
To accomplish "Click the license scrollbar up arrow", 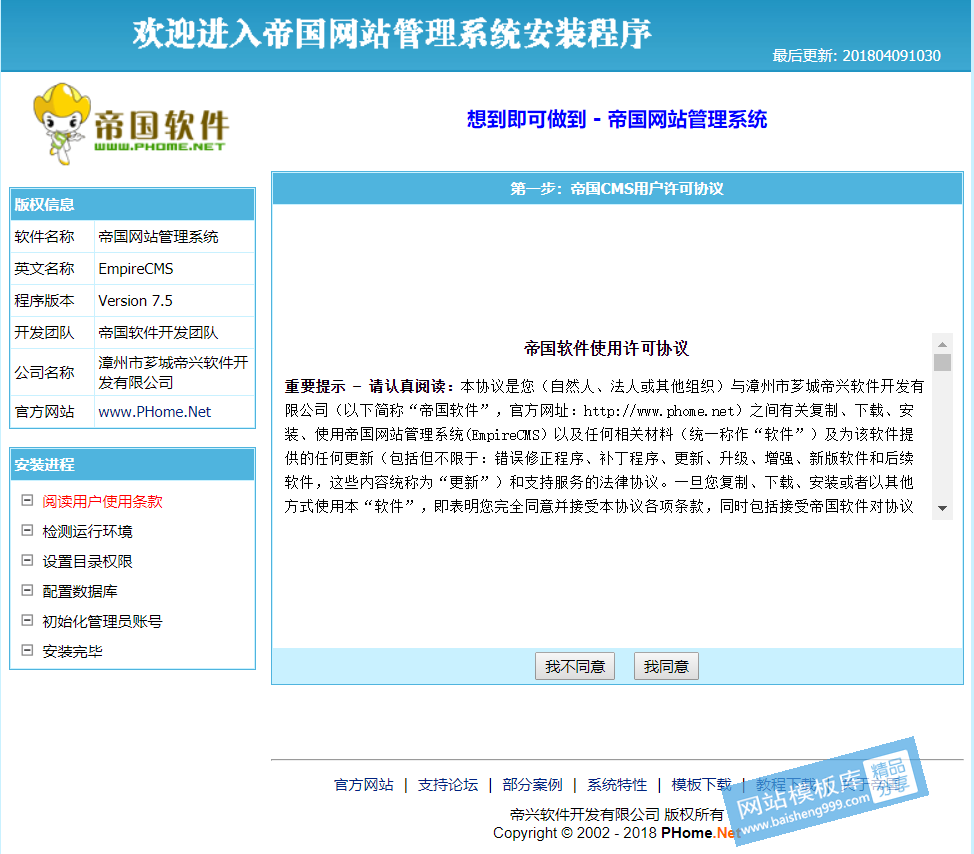I will pyautogui.click(x=942, y=344).
